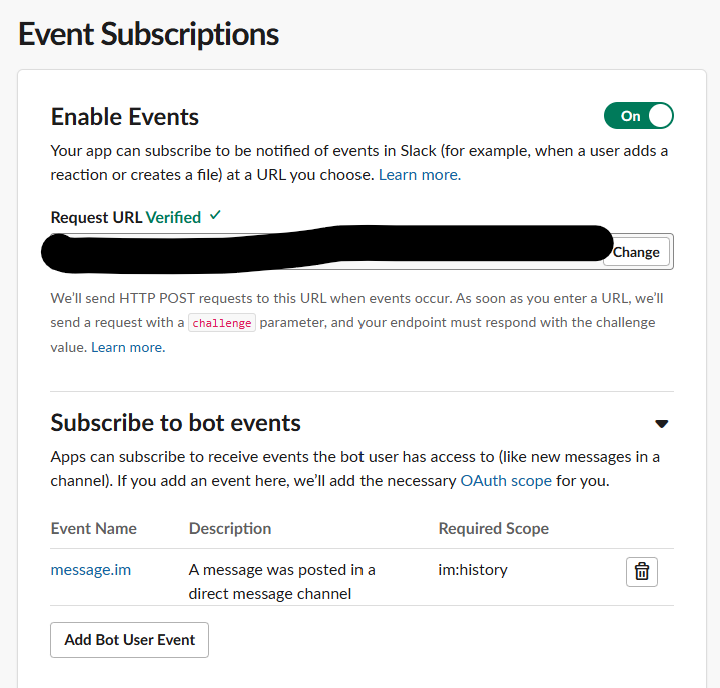720x688 pixels.
Task: Open the message.im event link
Action: tap(90, 570)
